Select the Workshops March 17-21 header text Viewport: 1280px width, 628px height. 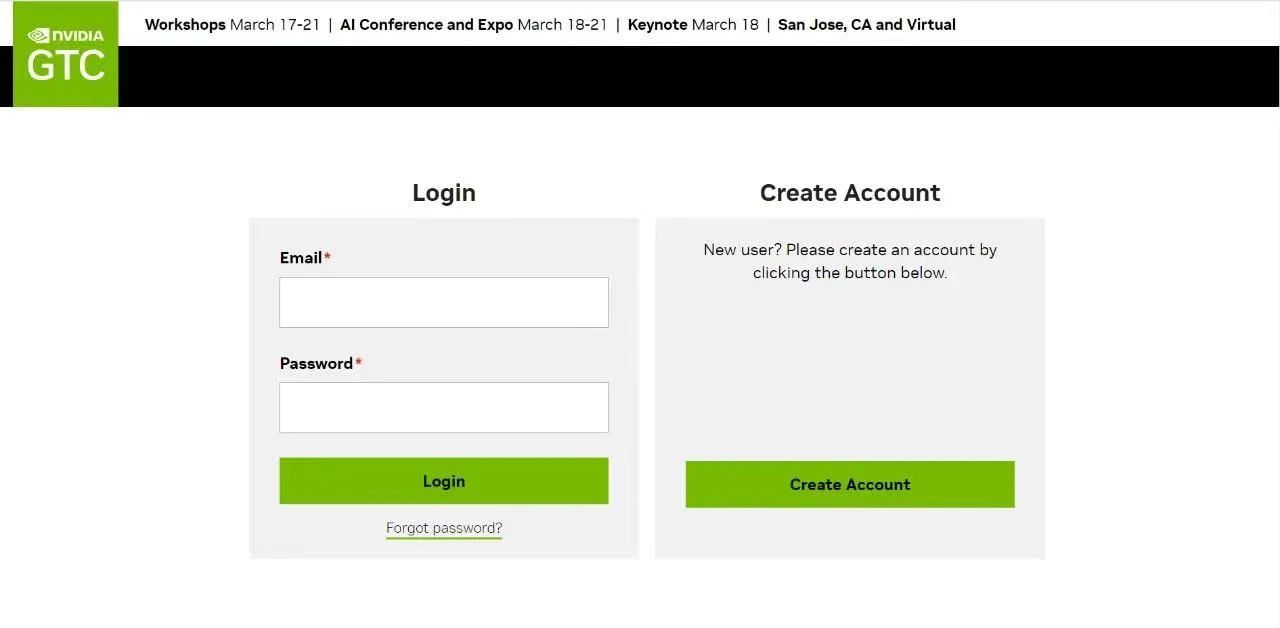[x=232, y=24]
